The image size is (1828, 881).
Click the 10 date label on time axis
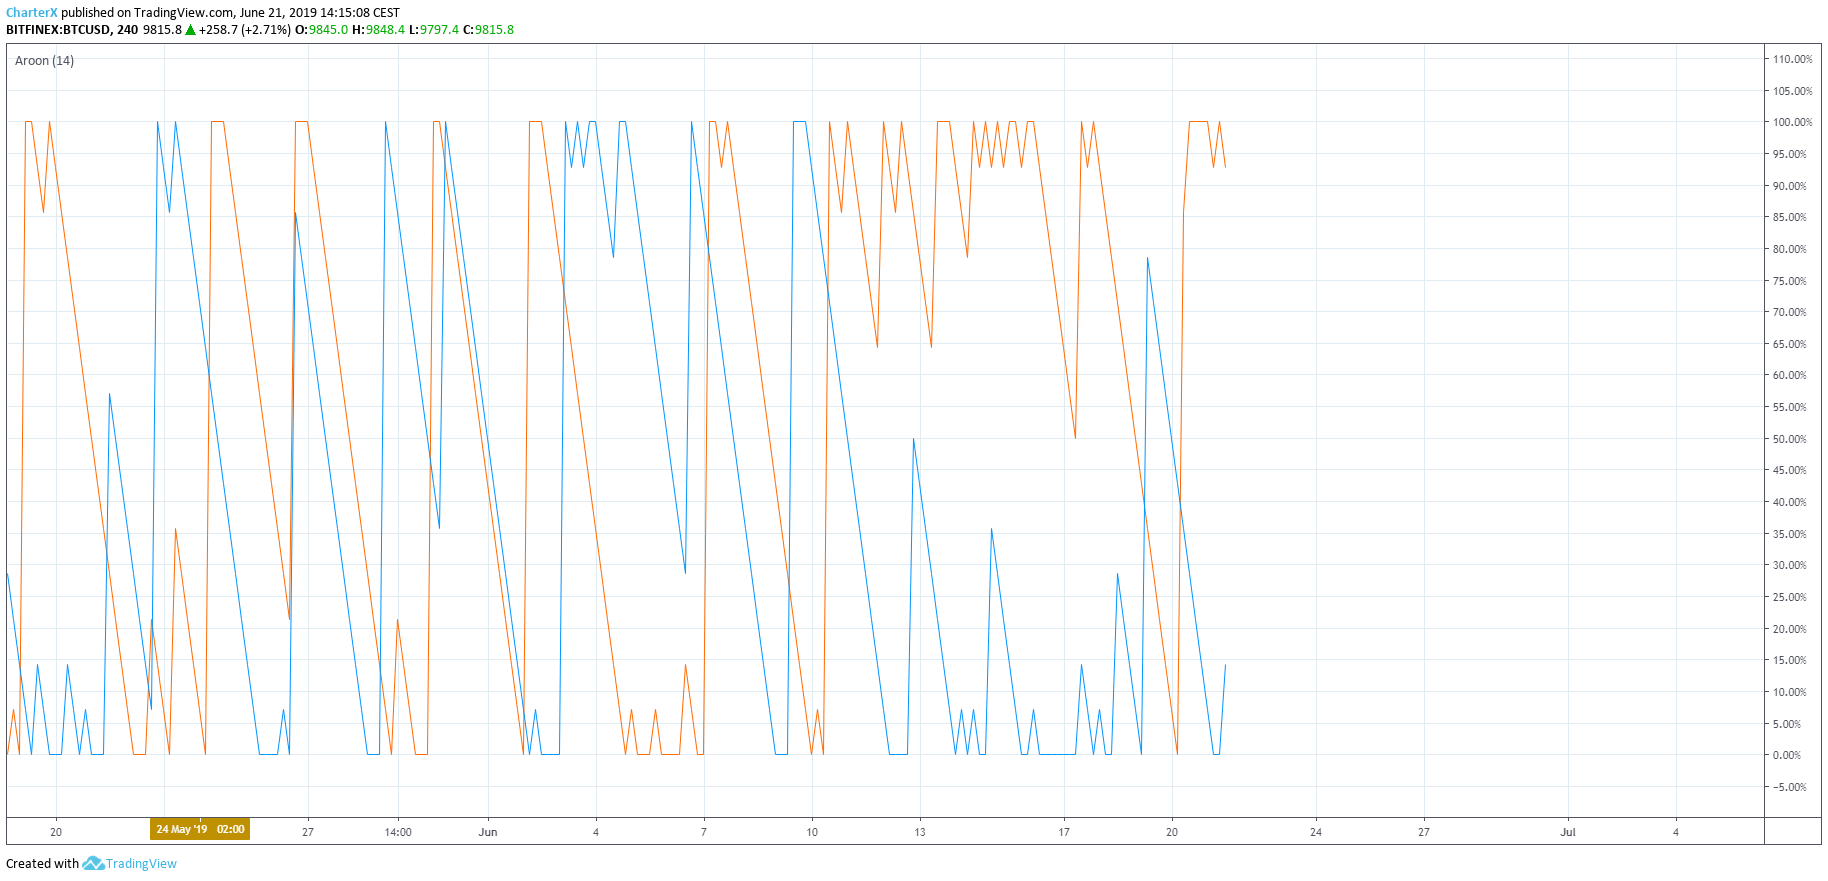[x=812, y=832]
